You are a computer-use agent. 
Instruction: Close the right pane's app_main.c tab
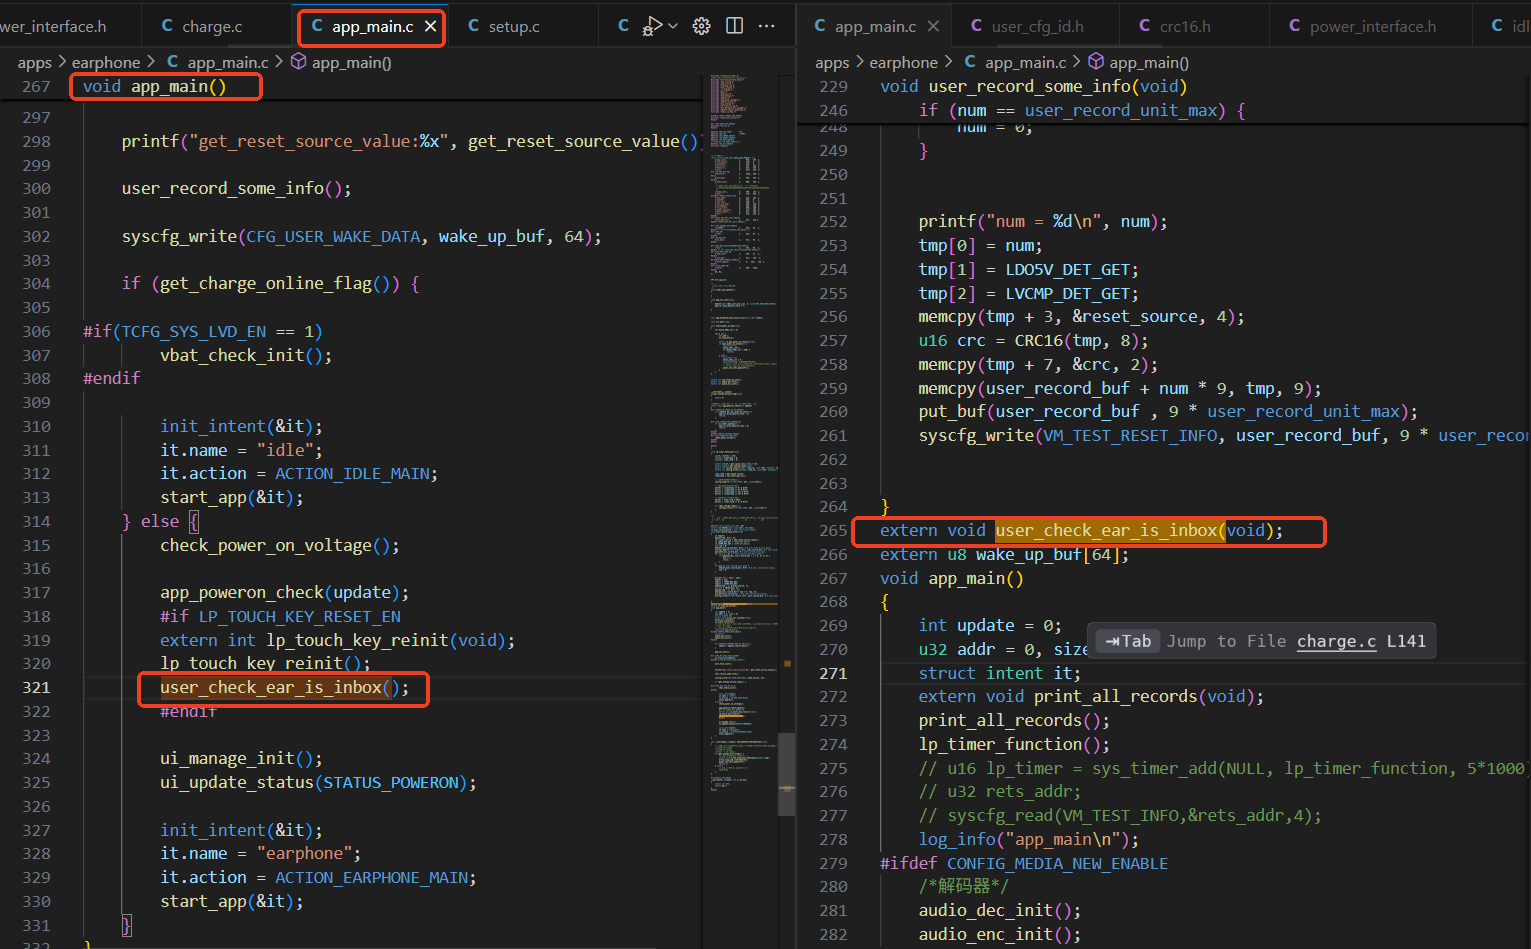pyautogui.click(x=933, y=26)
